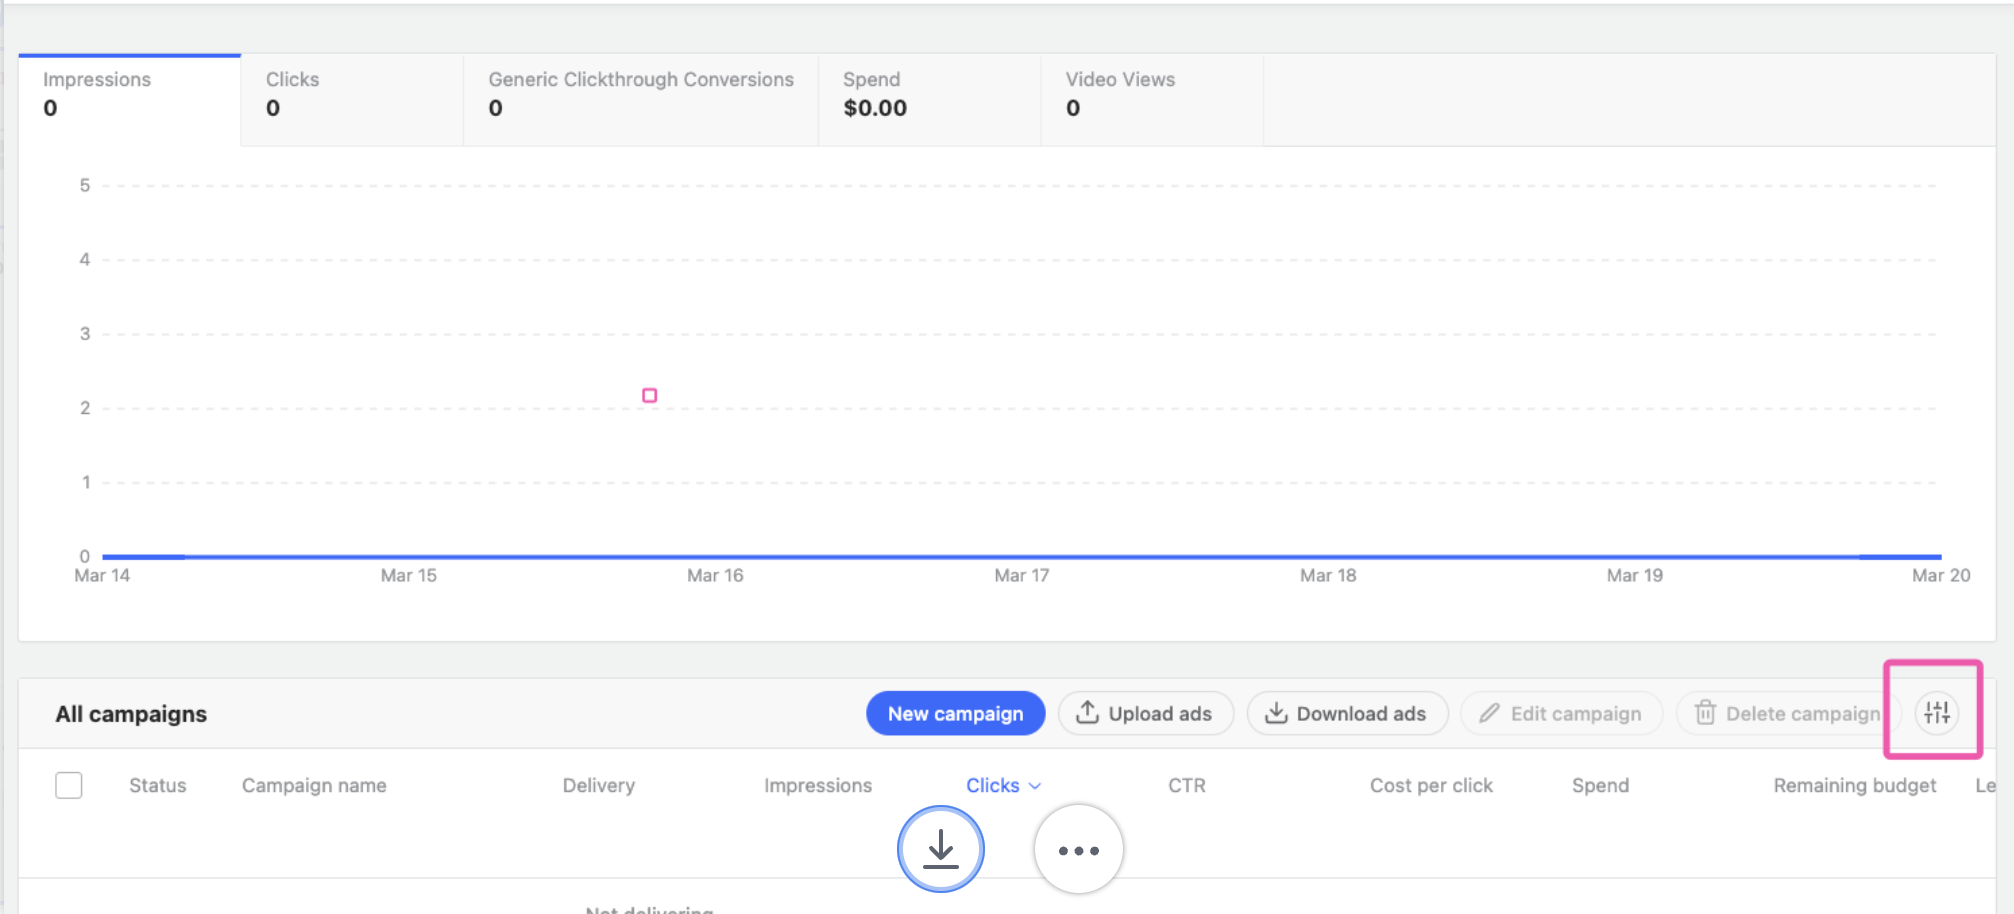Image resolution: width=2014 pixels, height=914 pixels.
Task: Click the pencil icon in Edit campaign
Action: click(x=1489, y=713)
